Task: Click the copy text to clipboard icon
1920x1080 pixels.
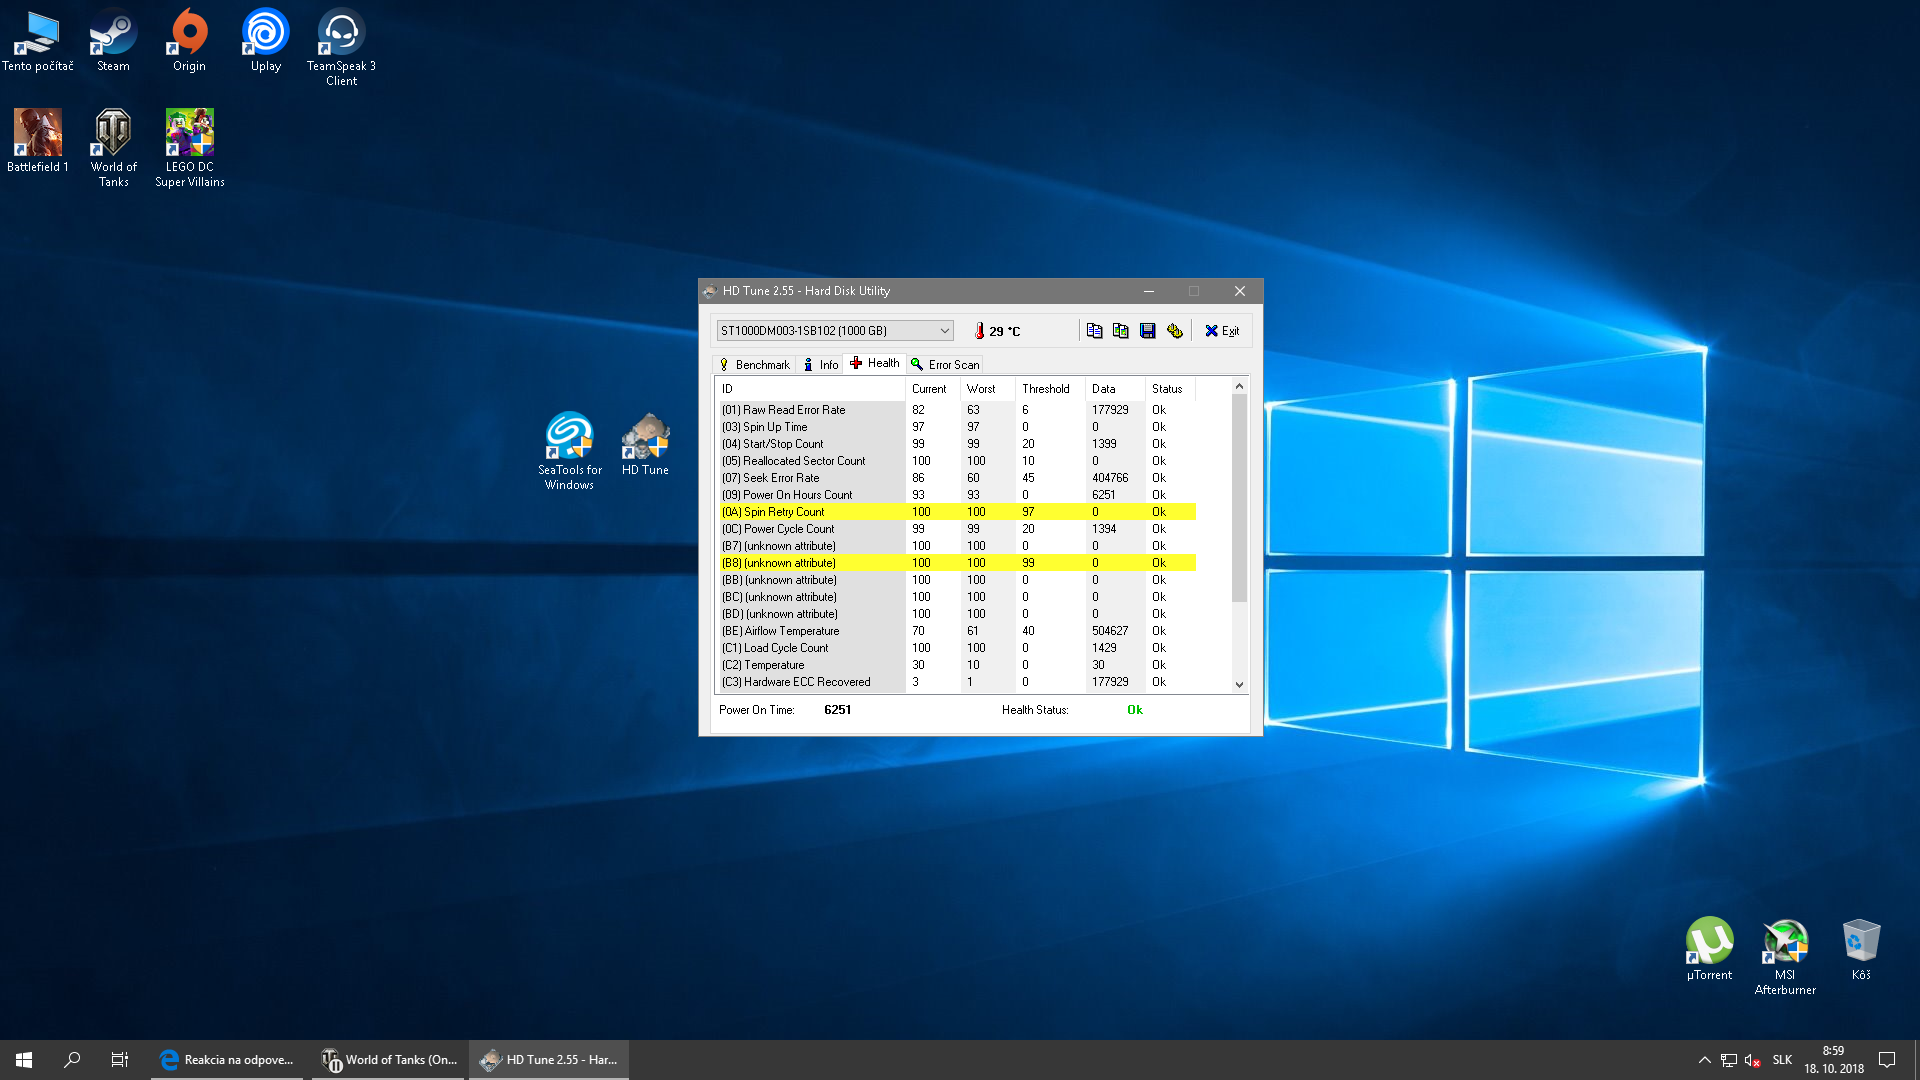Action: tap(1094, 331)
